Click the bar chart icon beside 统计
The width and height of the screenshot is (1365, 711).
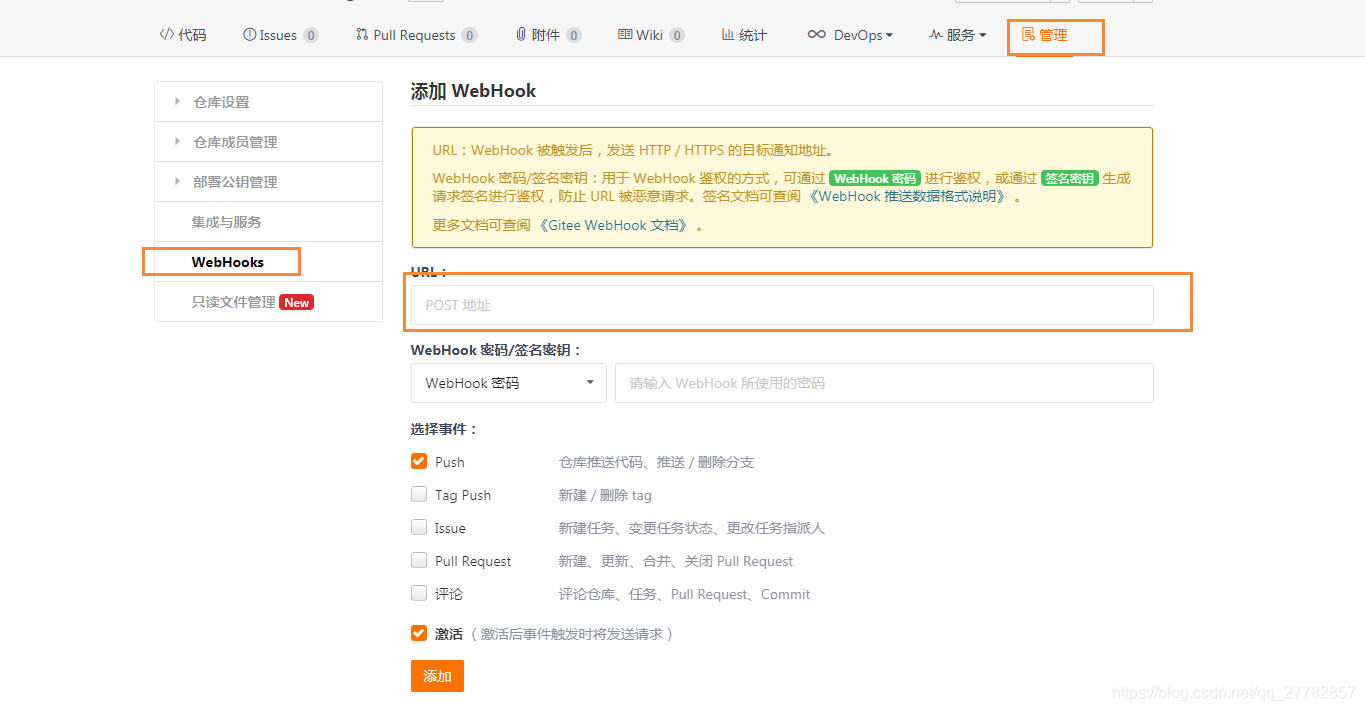728,35
